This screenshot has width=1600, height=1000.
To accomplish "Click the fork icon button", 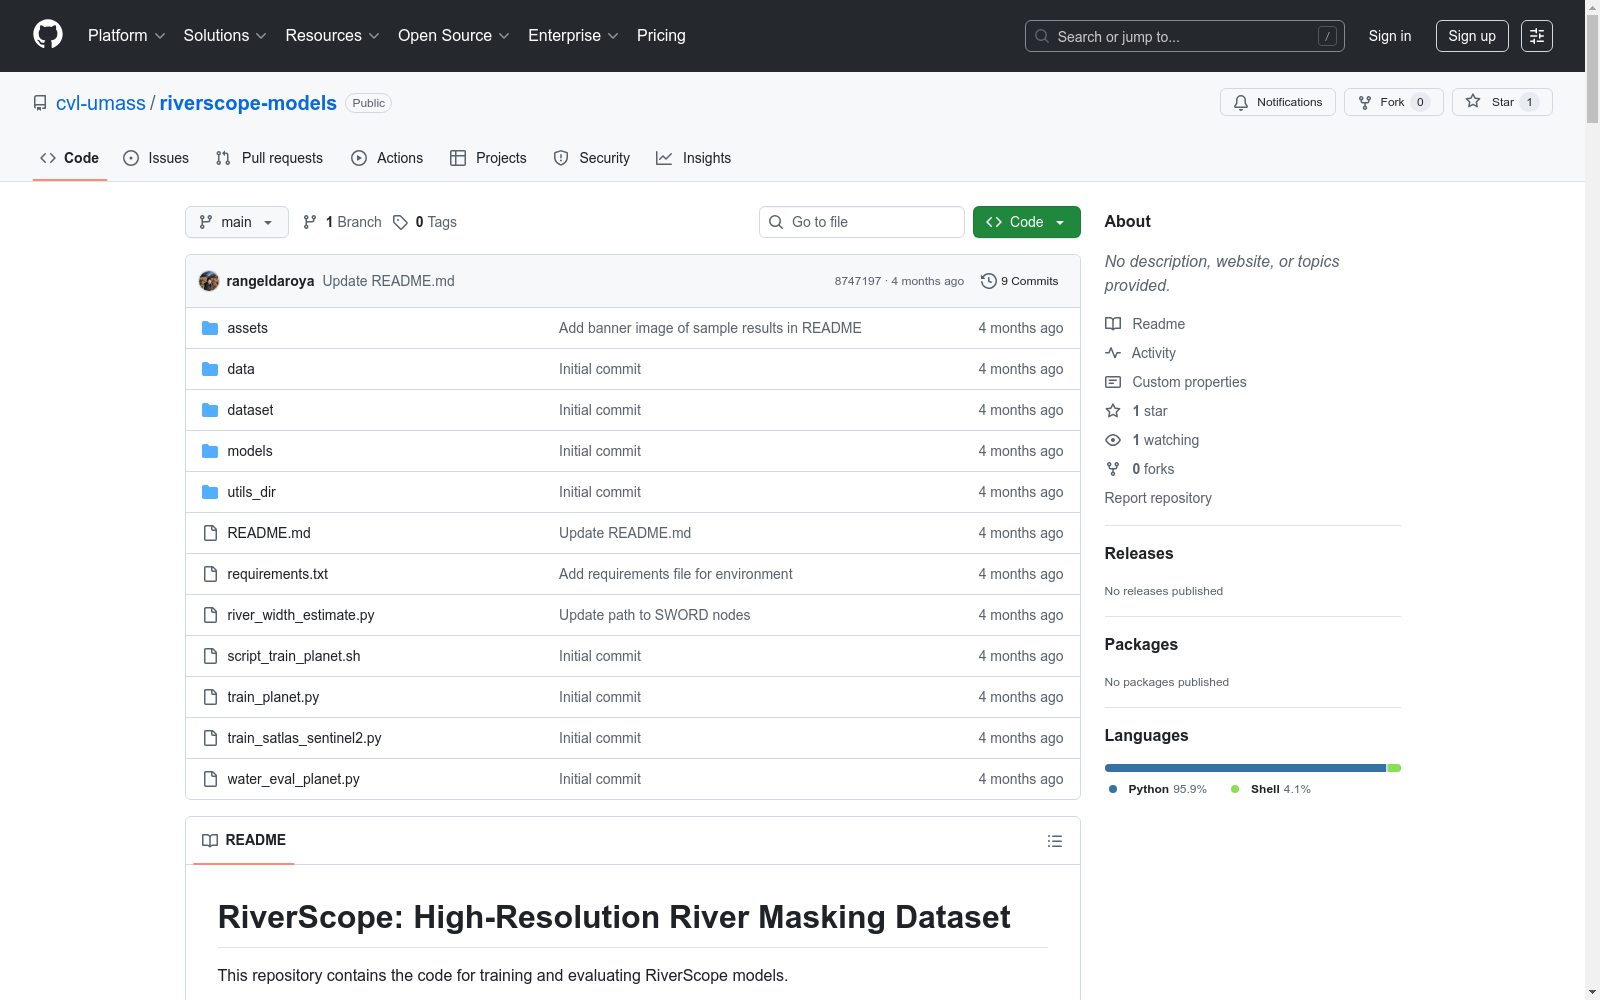I will [1365, 102].
